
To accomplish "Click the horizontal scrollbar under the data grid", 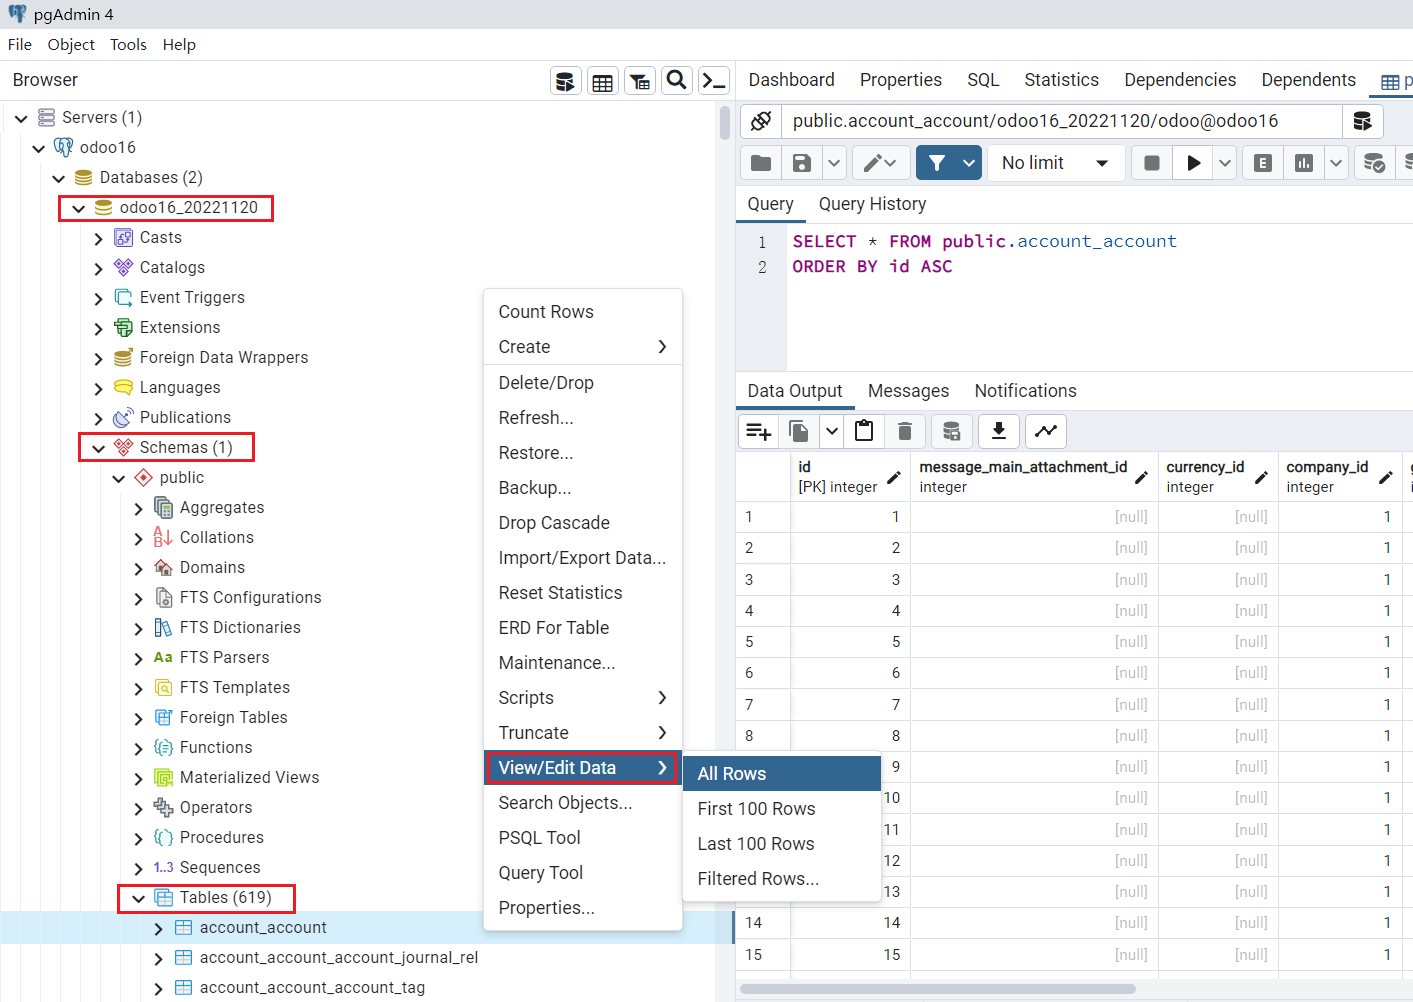I will pyautogui.click(x=938, y=989).
